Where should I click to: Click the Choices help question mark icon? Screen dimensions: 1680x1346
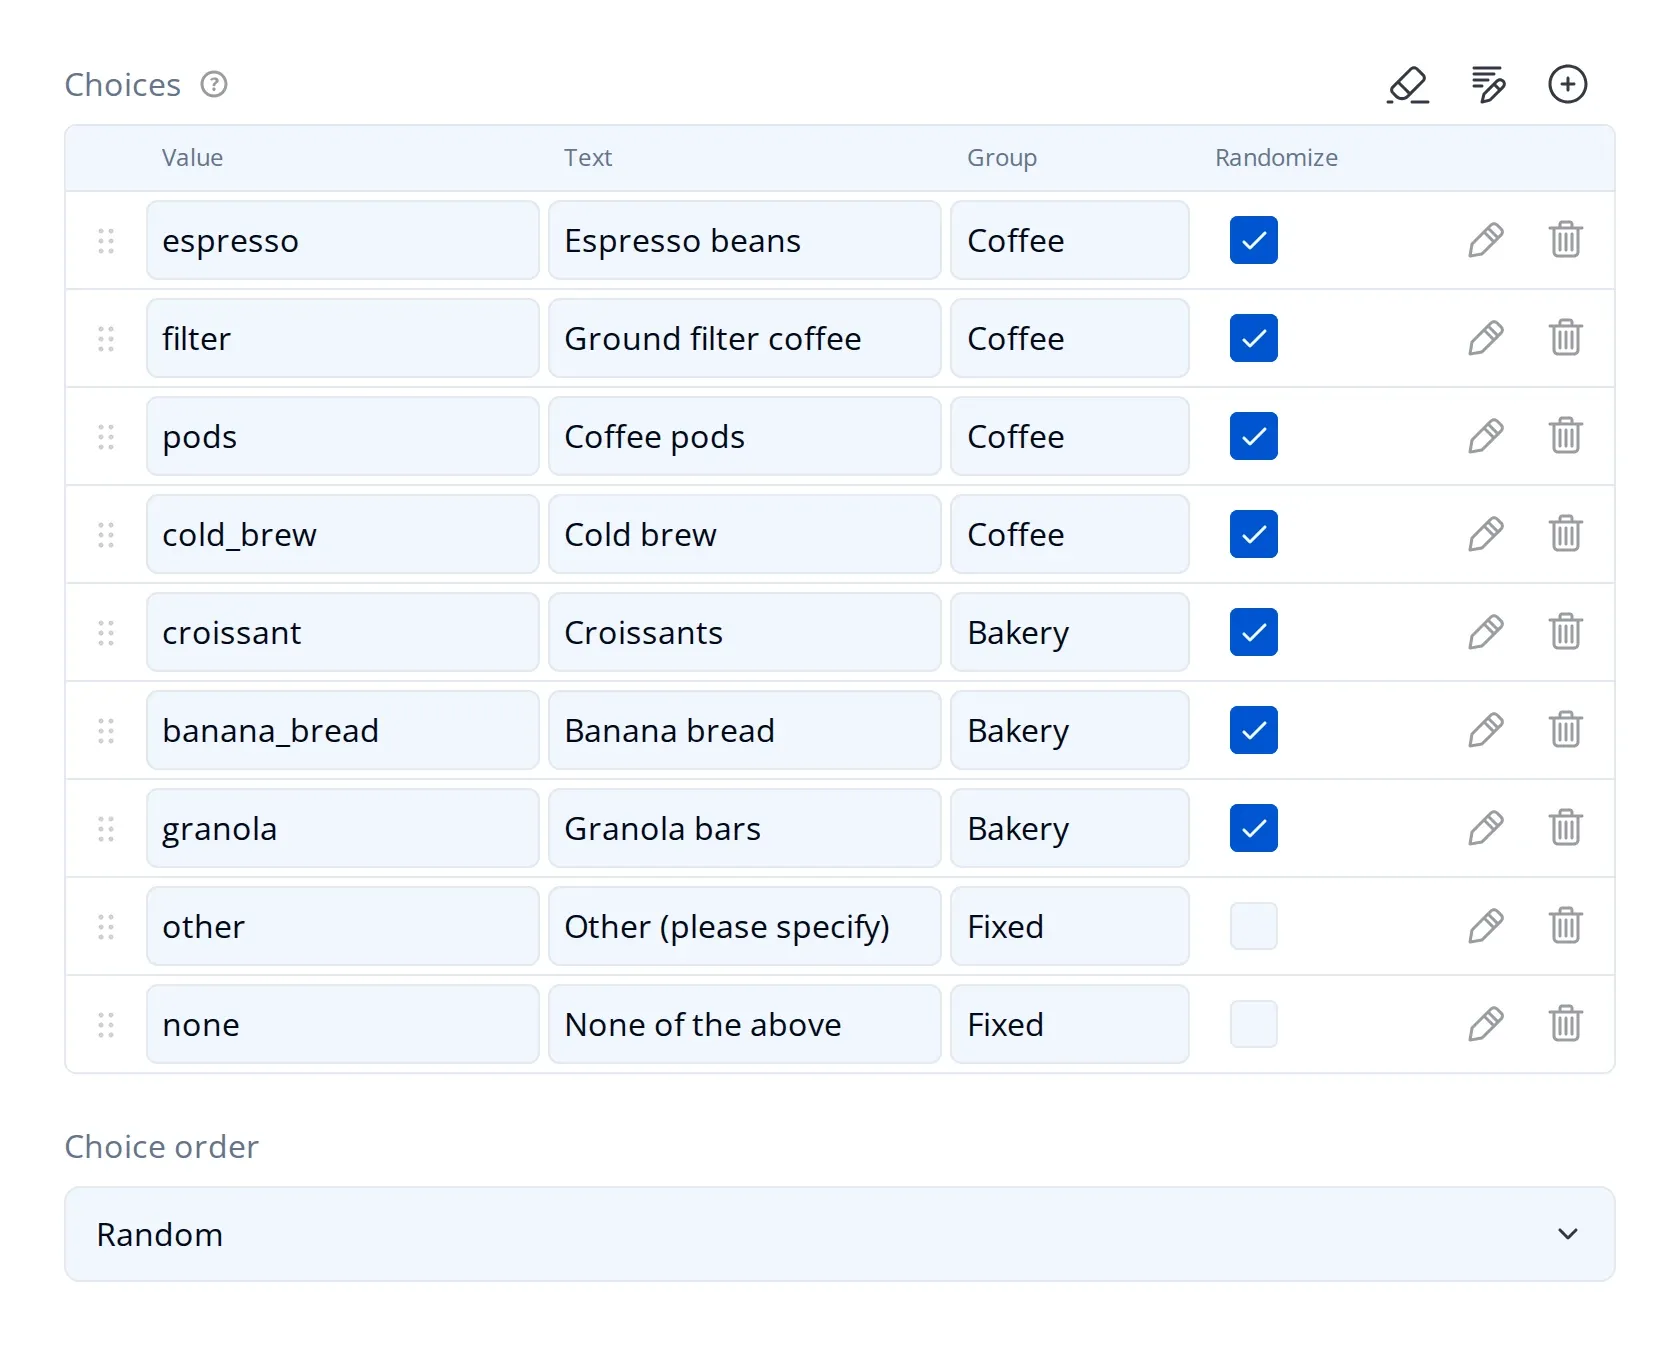(x=214, y=84)
